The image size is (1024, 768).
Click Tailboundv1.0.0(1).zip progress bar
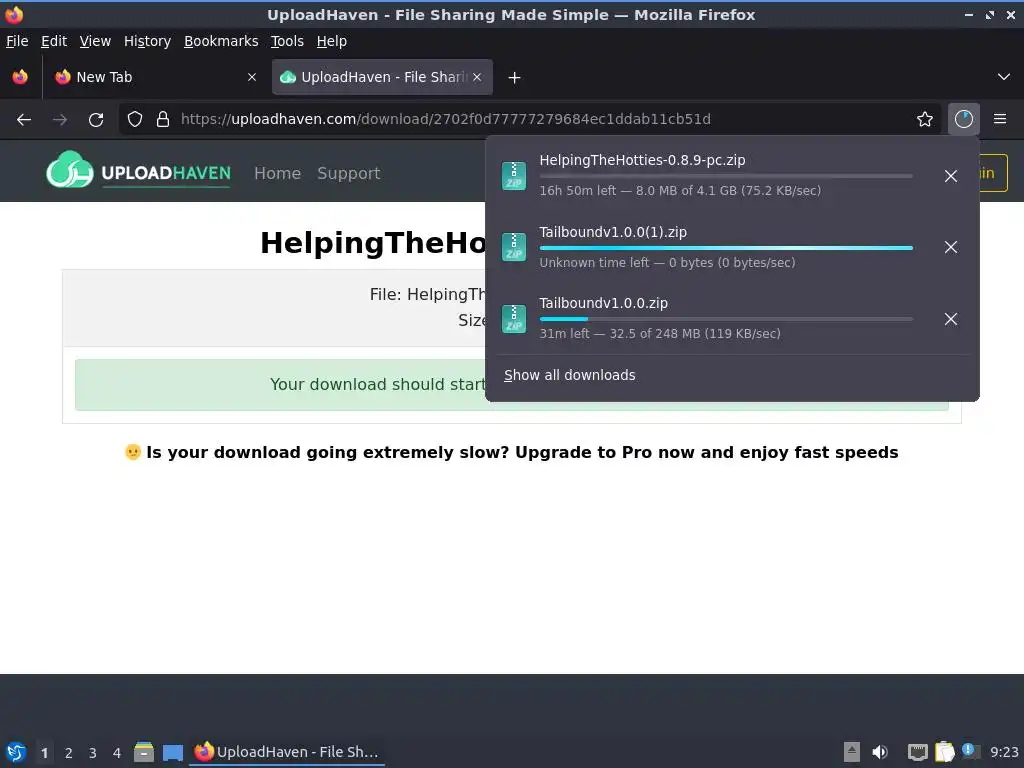[726, 248]
